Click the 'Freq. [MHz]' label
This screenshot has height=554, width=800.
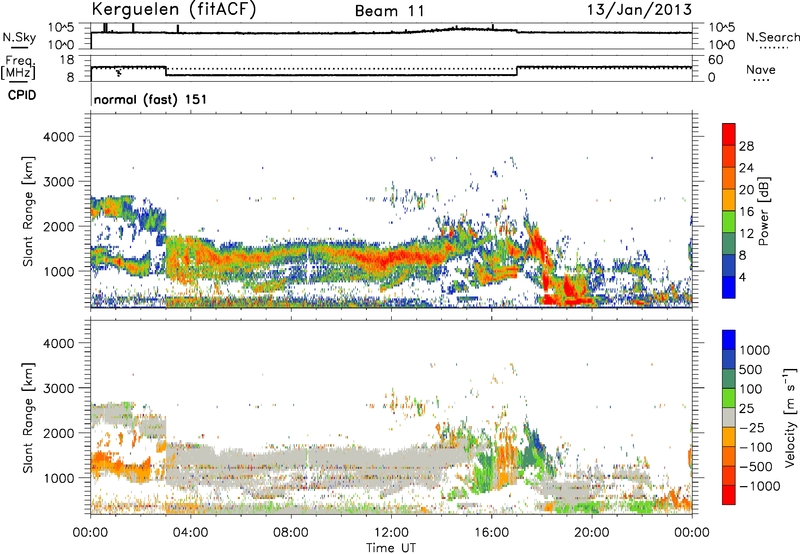pos(18,67)
